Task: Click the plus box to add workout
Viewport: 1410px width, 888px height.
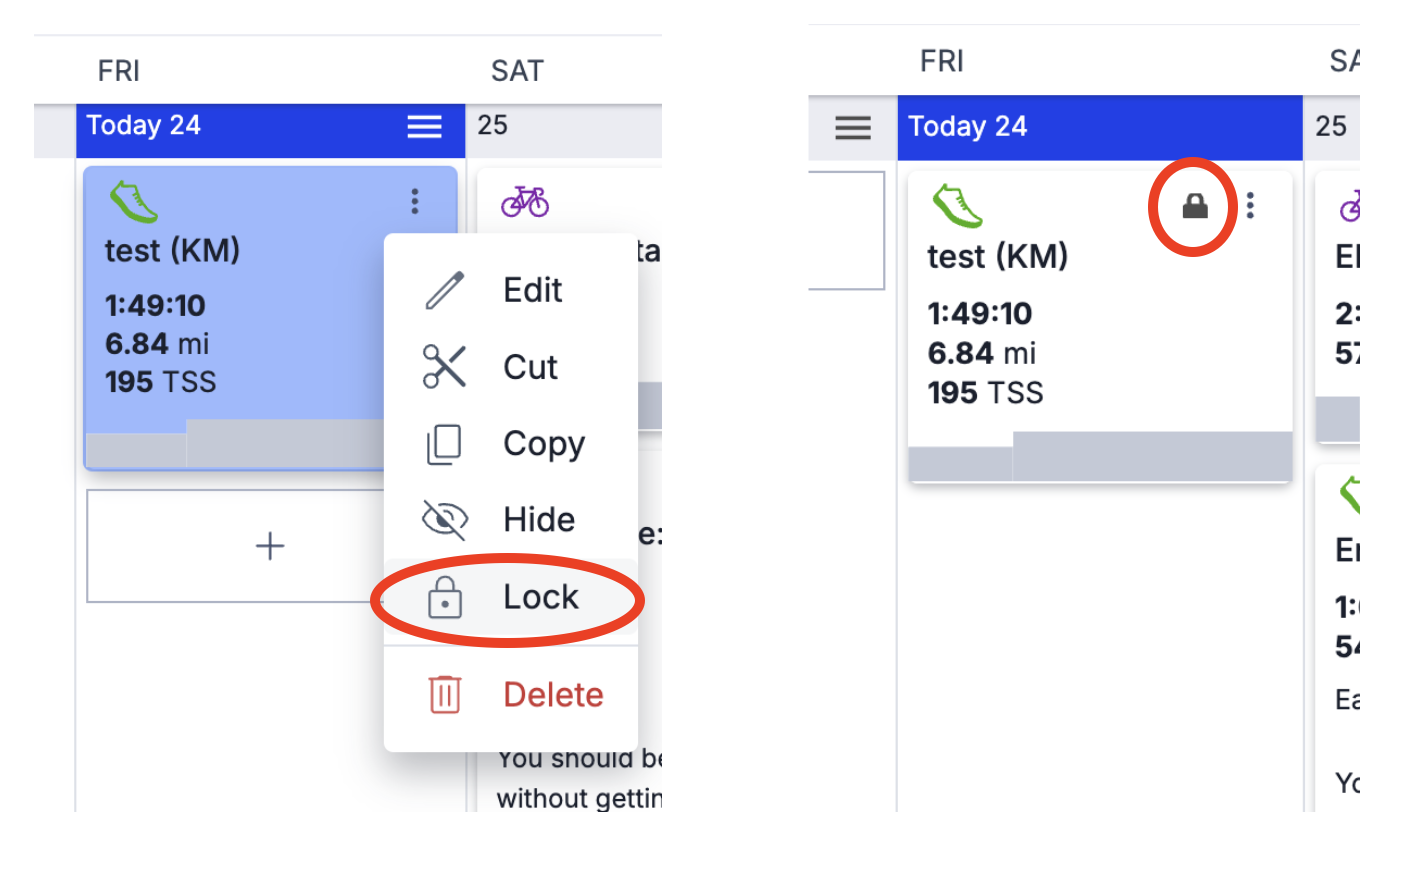Action: pyautogui.click(x=269, y=546)
